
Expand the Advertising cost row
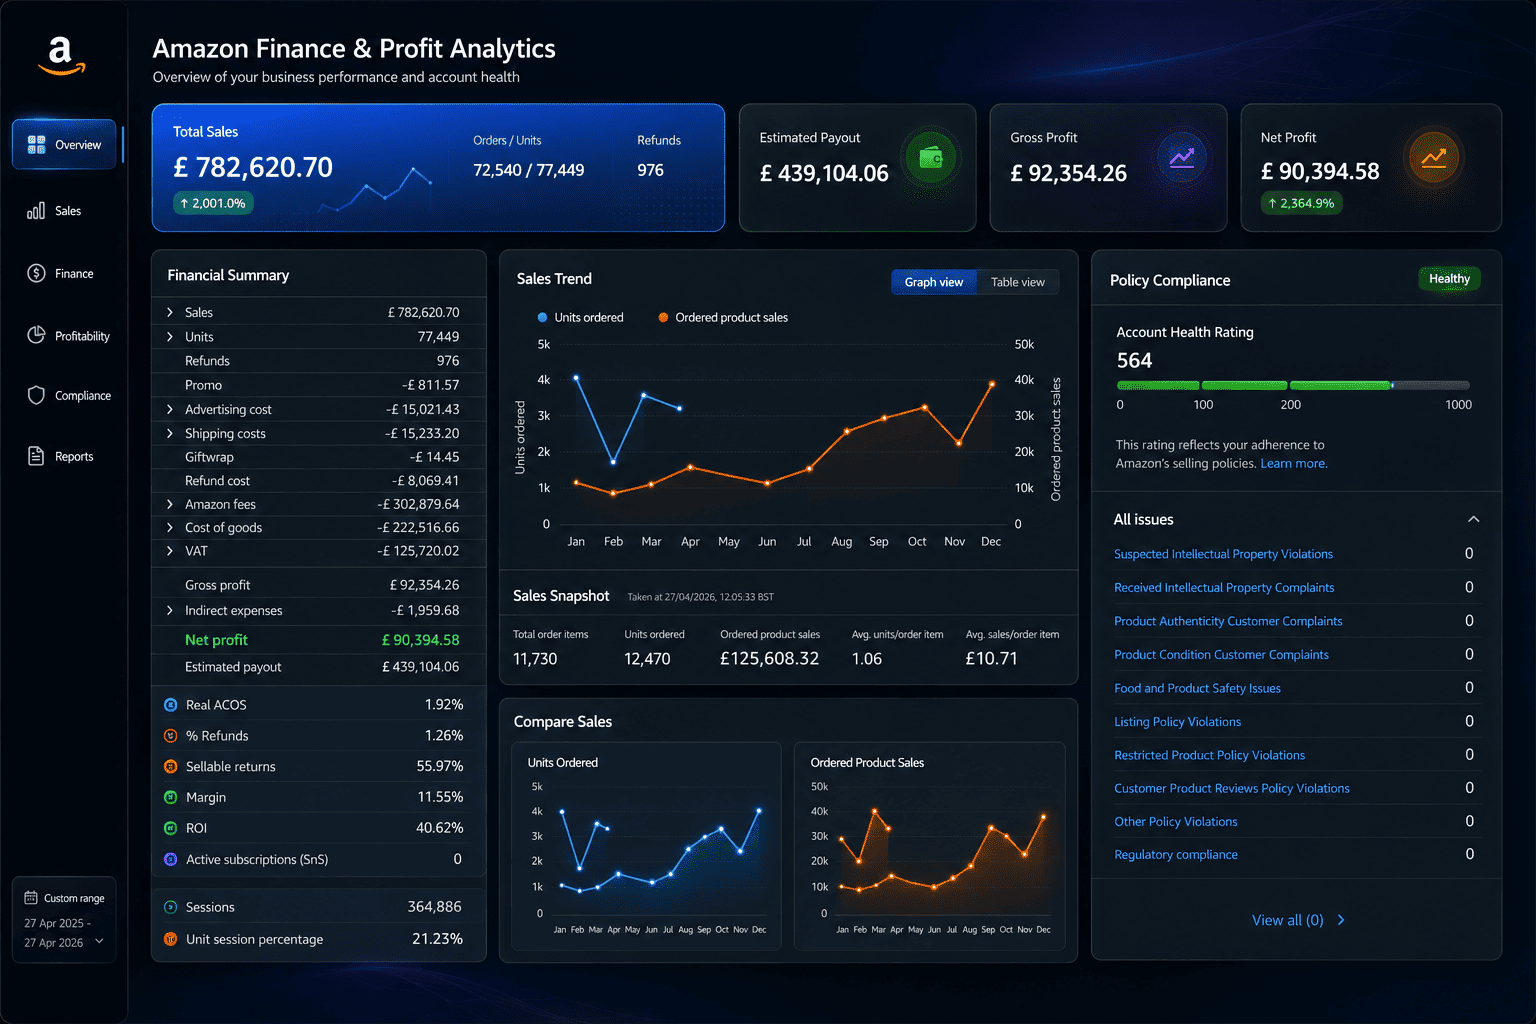pos(170,410)
